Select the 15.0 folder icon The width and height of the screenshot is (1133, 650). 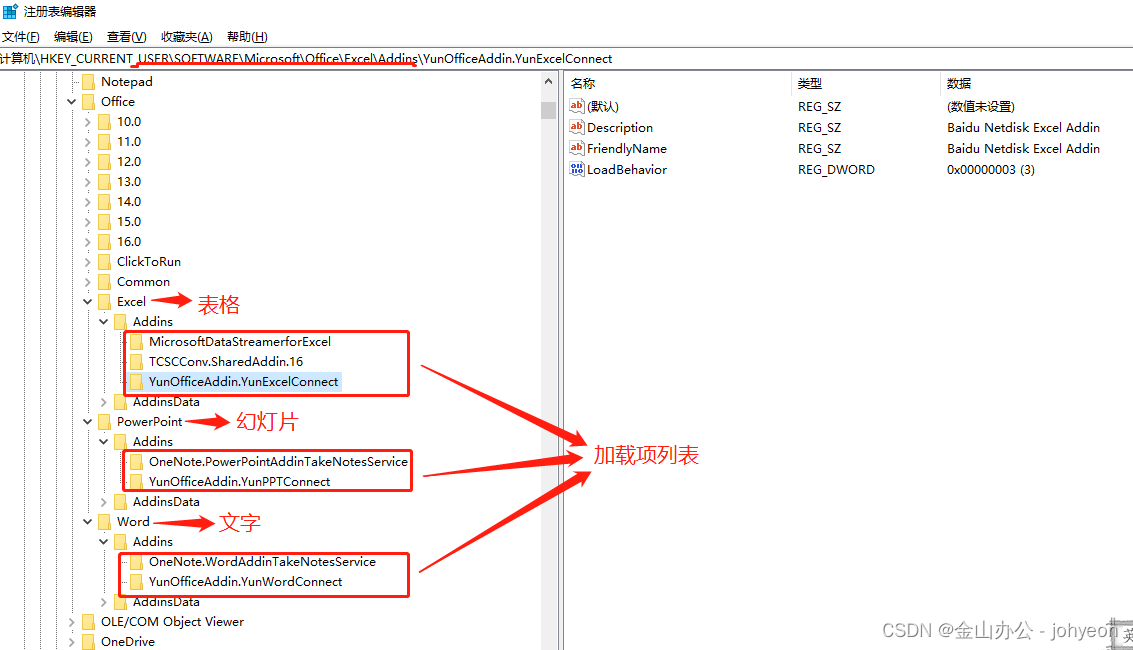(104, 222)
